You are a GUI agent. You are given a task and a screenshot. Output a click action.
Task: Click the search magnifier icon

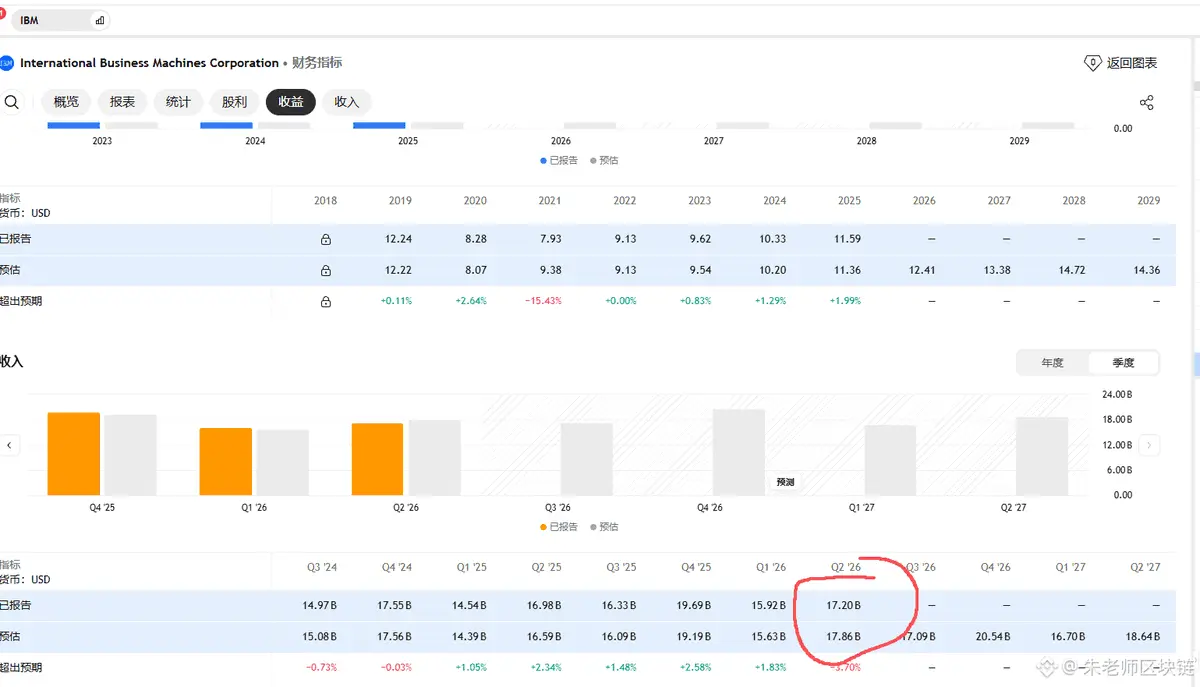pyautogui.click(x=12, y=102)
